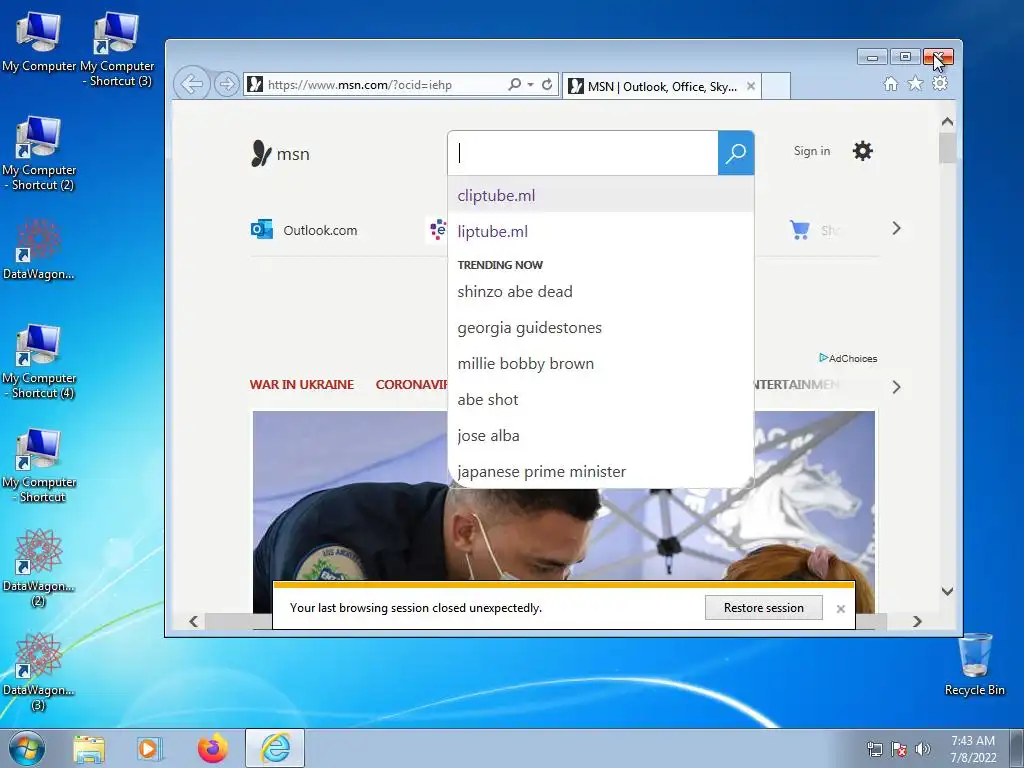Open Windows Explorer from the taskbar
Image resolution: width=1024 pixels, height=768 pixels.
point(89,748)
